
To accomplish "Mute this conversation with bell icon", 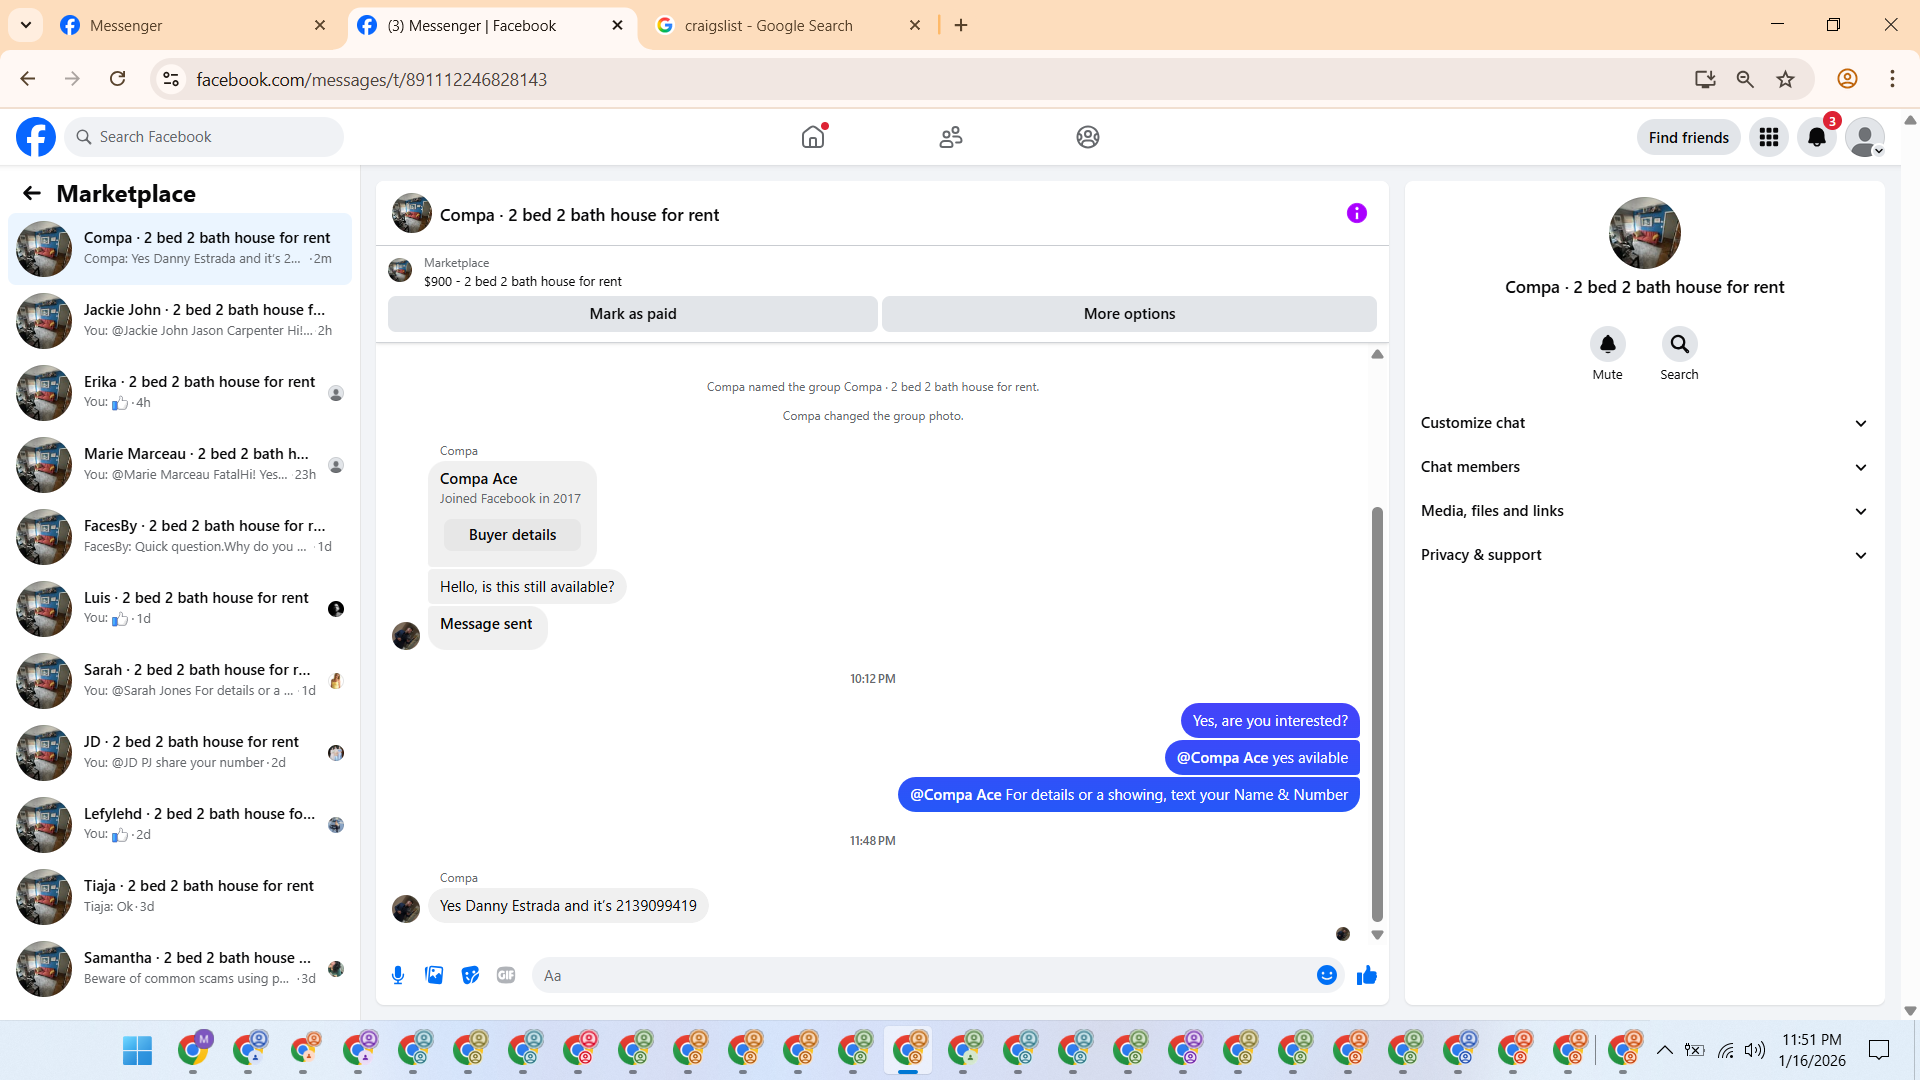I will 1607,345.
